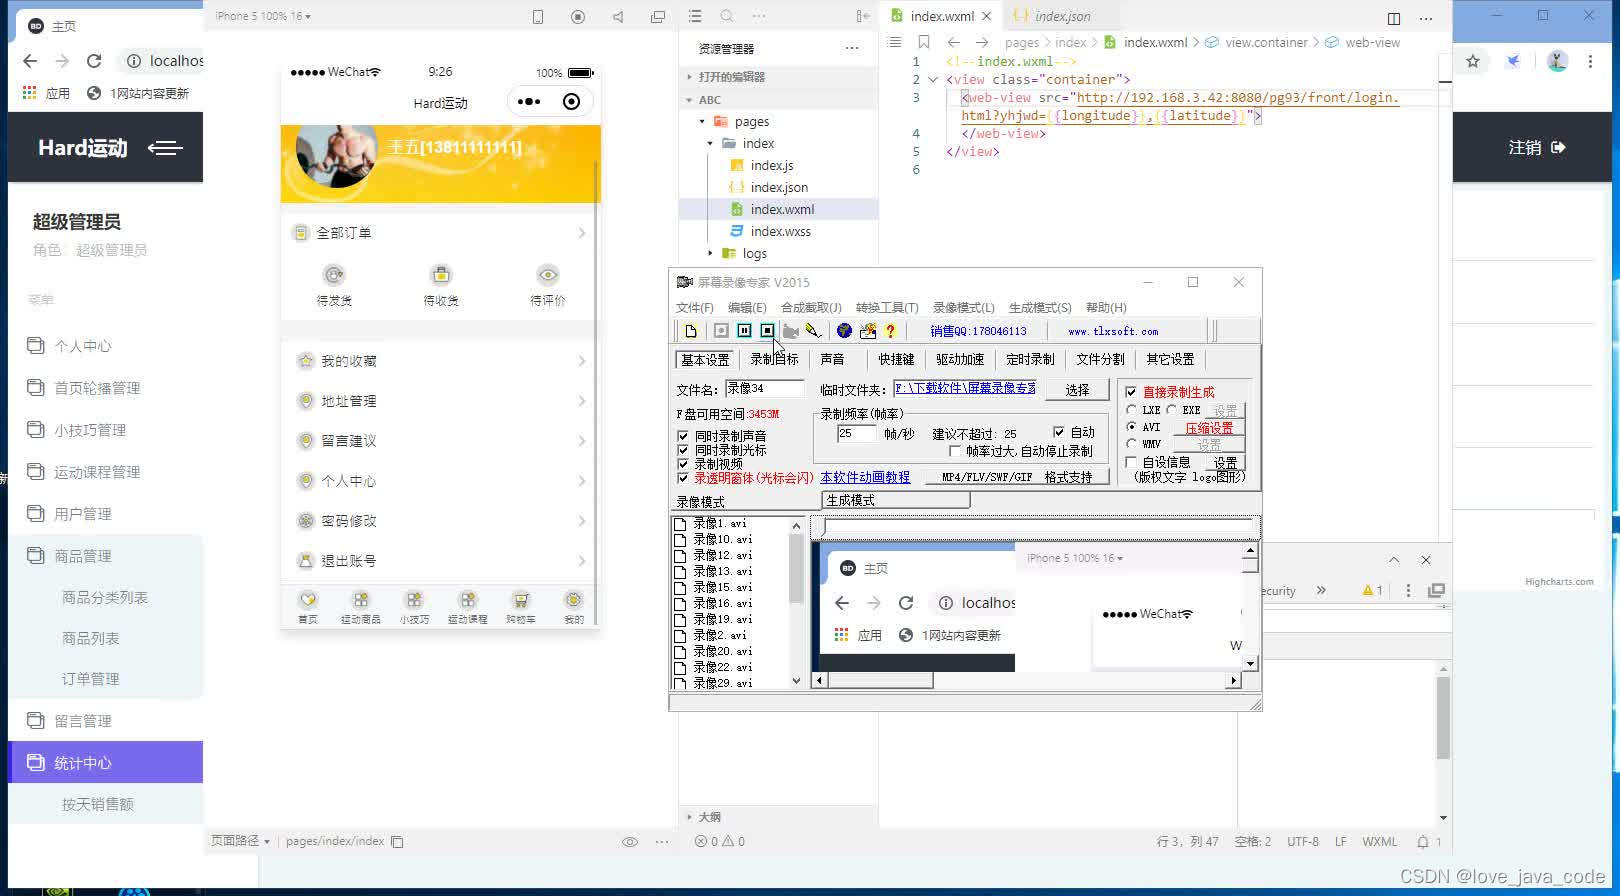The height and width of the screenshot is (896, 1620).
Task: Click the simulator record circle icon
Action: click(578, 17)
